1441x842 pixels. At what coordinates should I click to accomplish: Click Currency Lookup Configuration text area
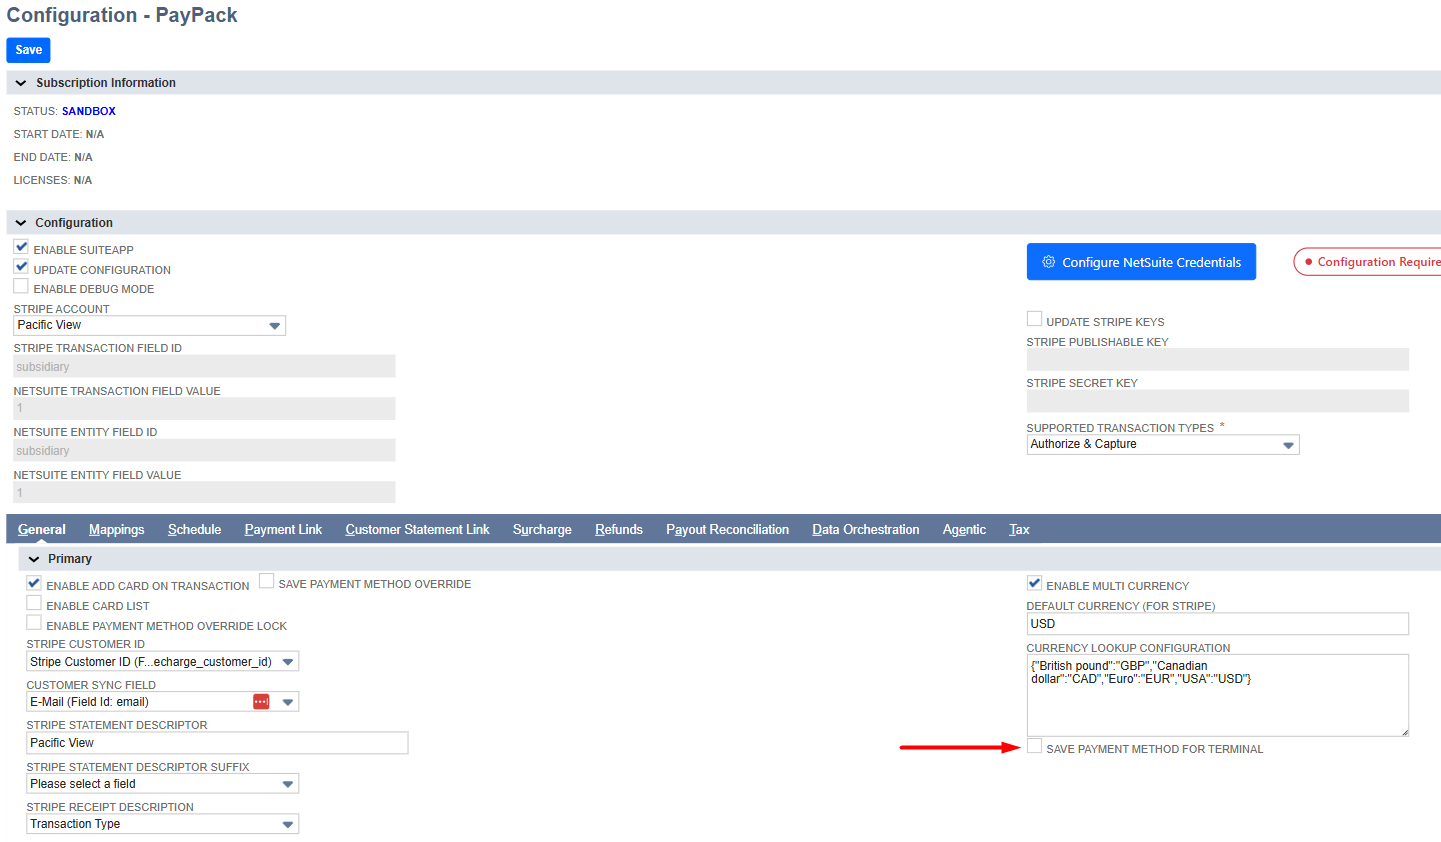pos(1218,696)
